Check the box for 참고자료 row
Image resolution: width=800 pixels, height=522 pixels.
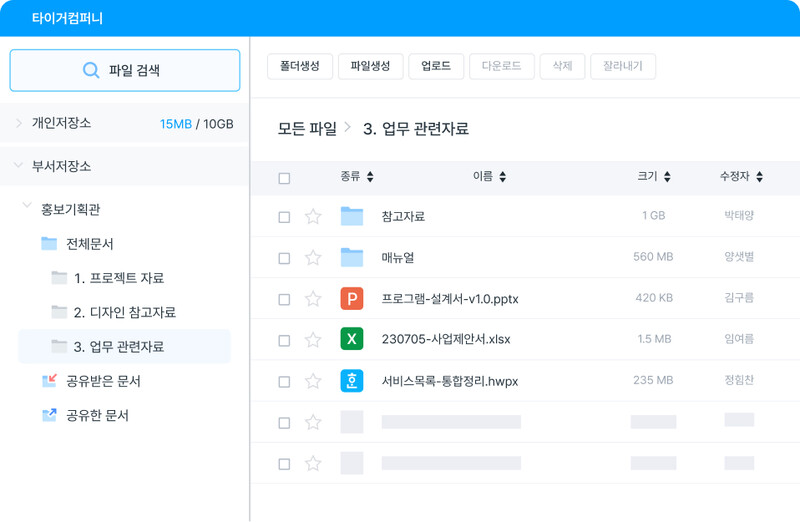pyautogui.click(x=284, y=217)
